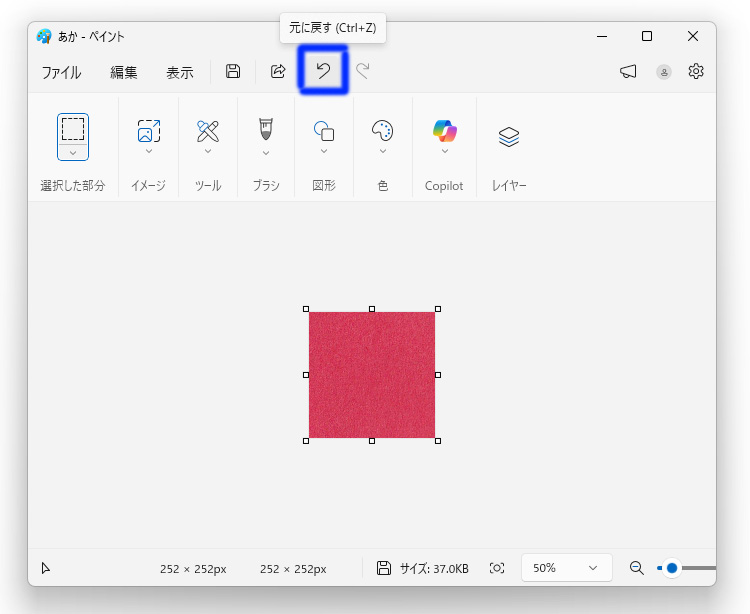Expand the ブラシ brushes dropdown
This screenshot has width=750, height=614.
point(266,153)
